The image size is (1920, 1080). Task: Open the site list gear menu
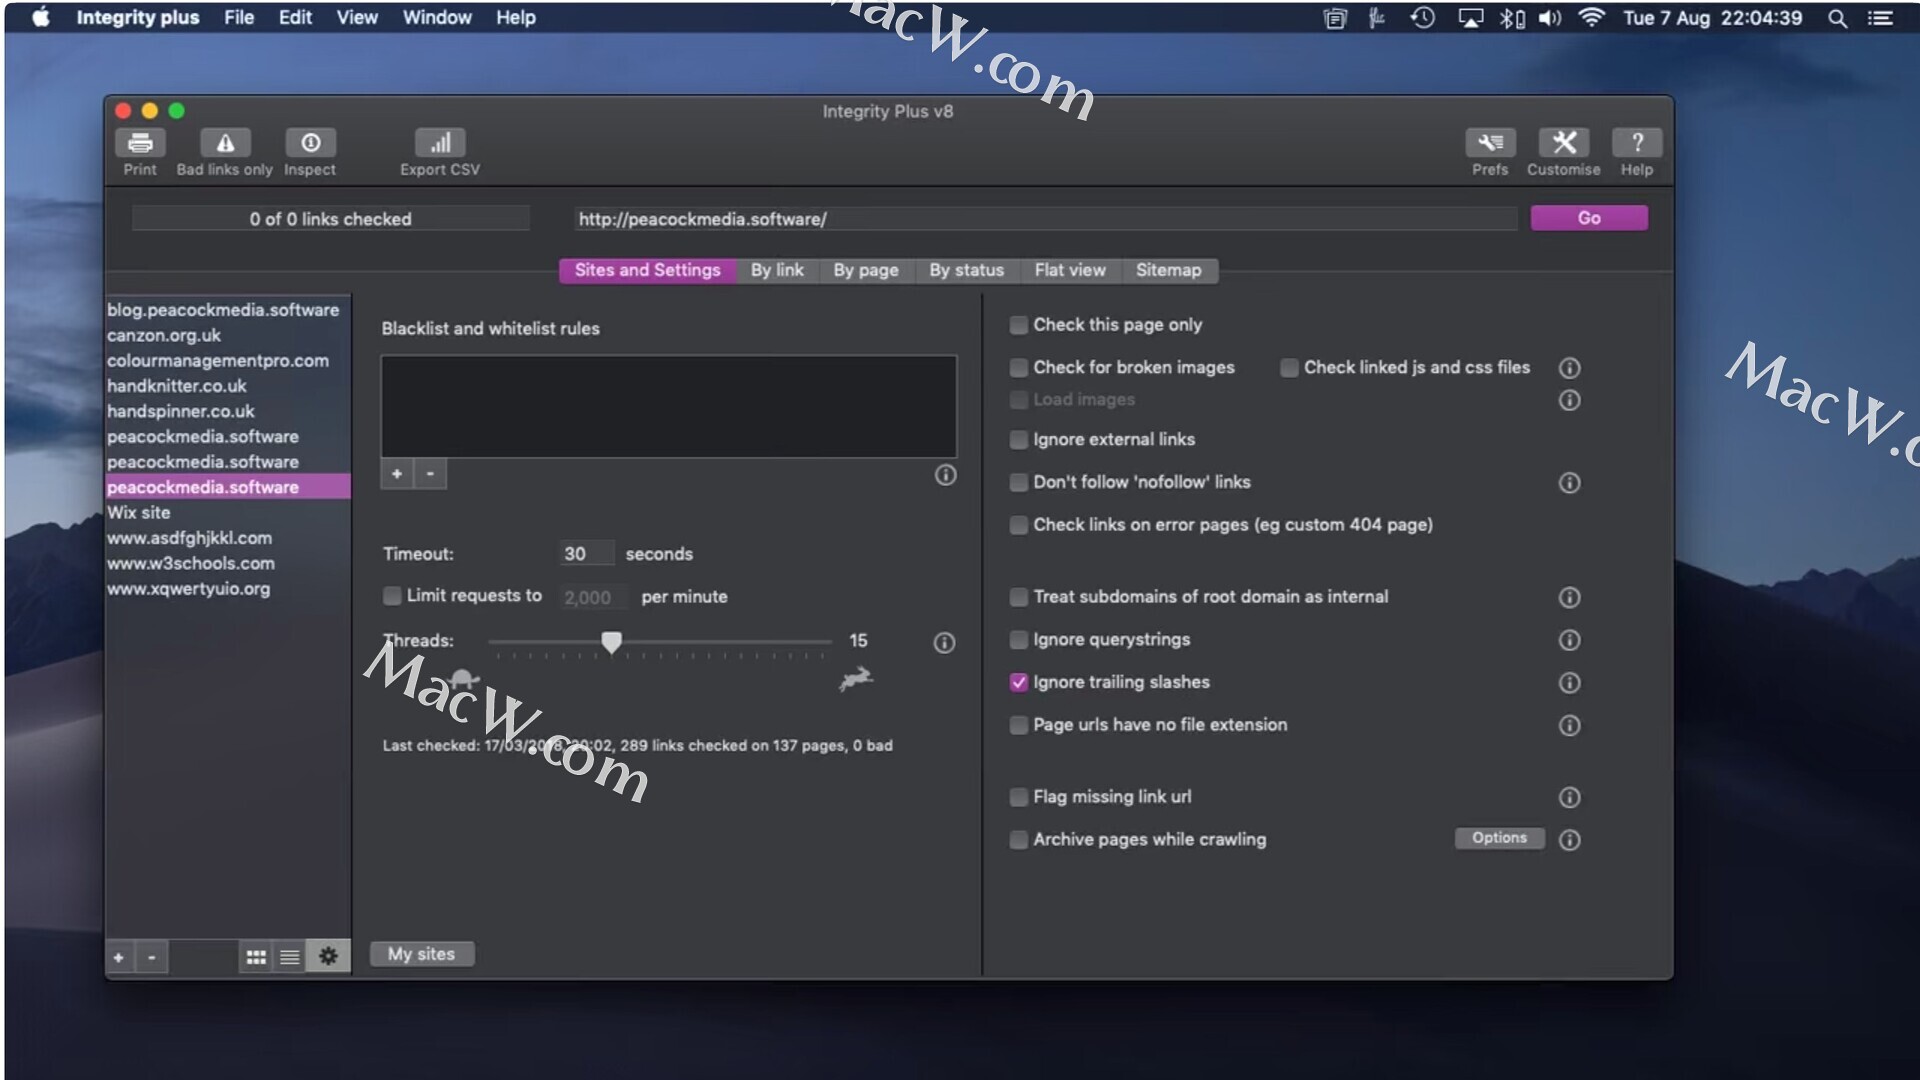point(328,957)
